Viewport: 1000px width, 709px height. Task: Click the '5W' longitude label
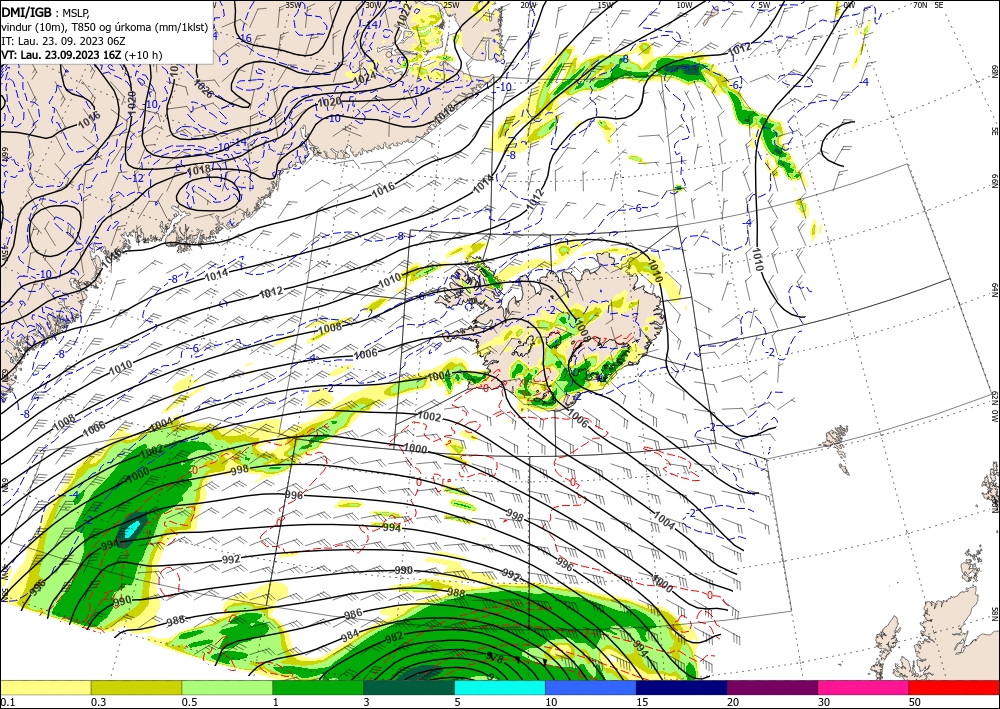click(x=764, y=5)
